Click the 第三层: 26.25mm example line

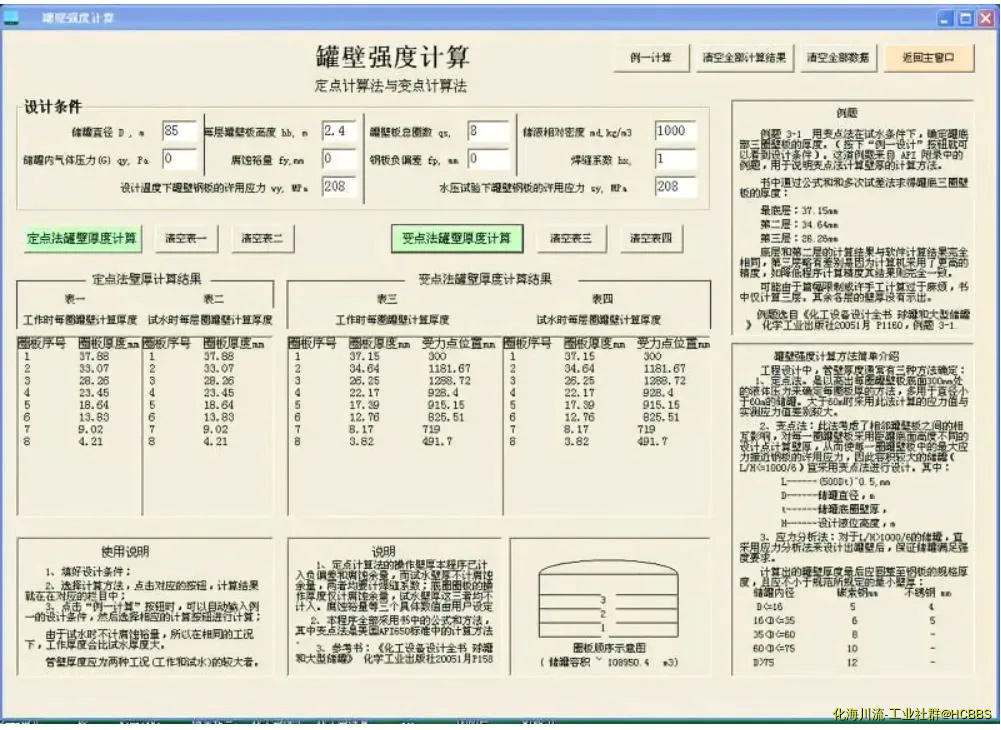point(799,238)
